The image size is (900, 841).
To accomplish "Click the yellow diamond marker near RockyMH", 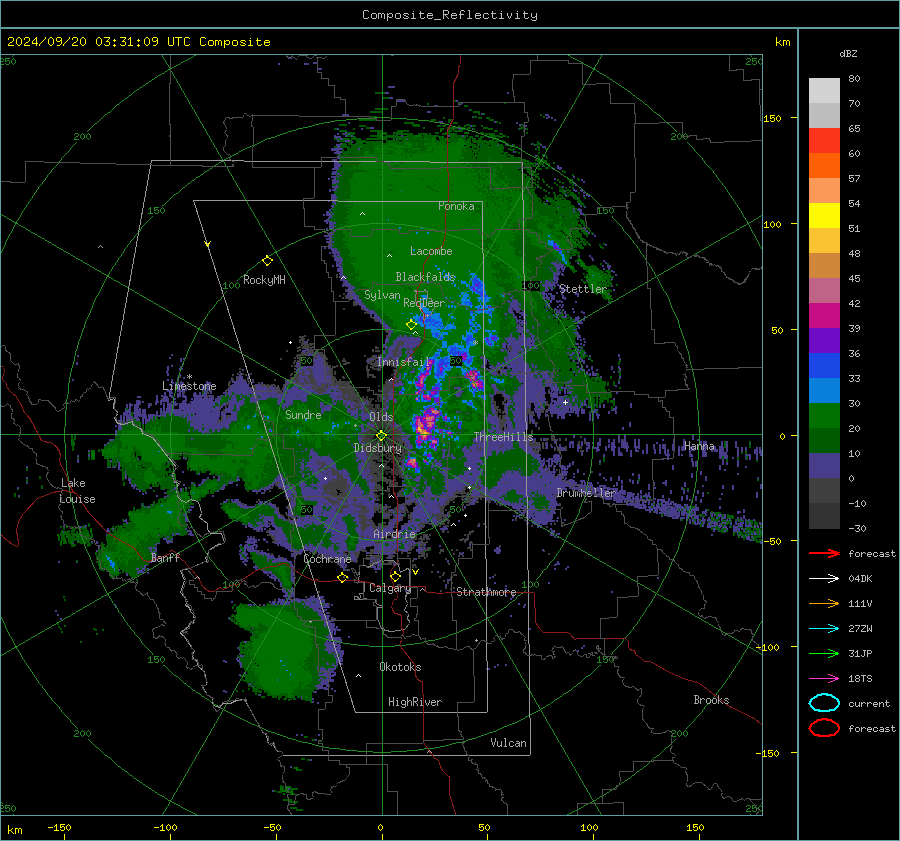I will click(x=267, y=261).
